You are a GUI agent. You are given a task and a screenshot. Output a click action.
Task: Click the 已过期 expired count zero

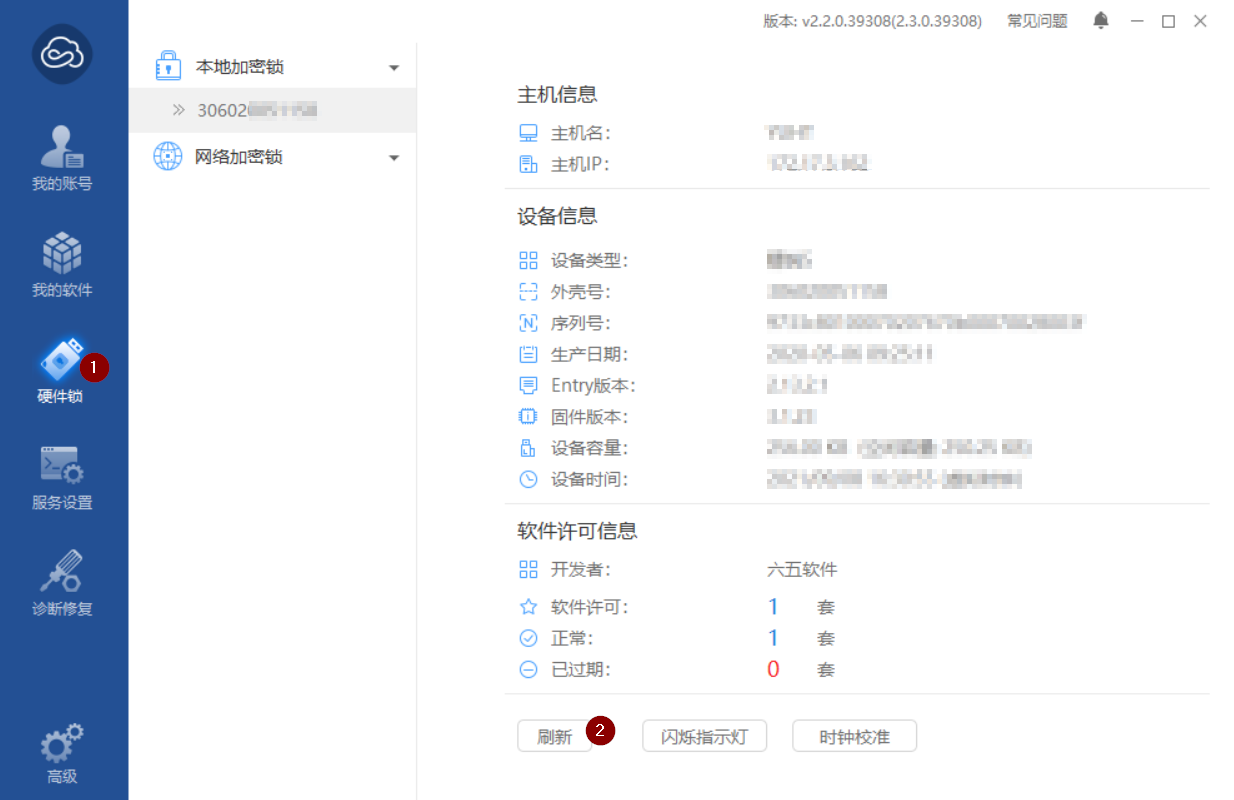pos(773,669)
